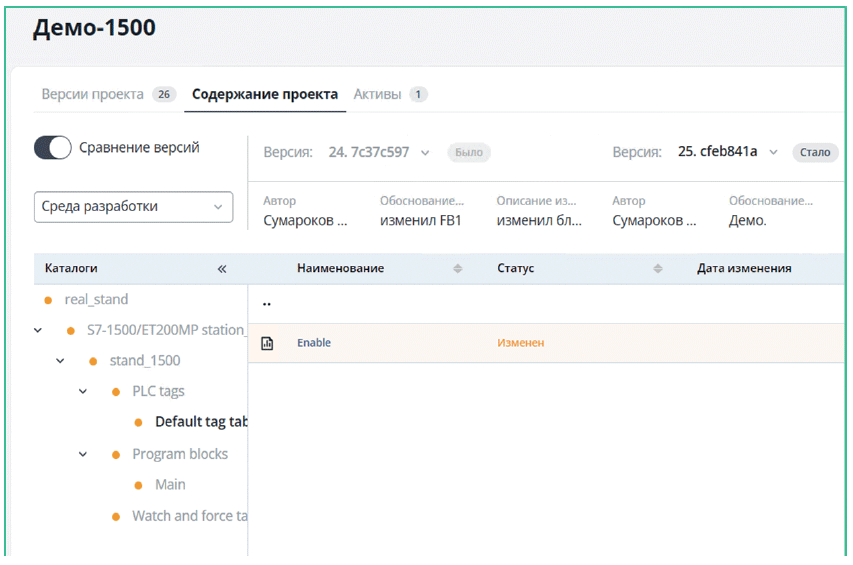Sort the Наименование column
The height and width of the screenshot is (565, 853).
click(458, 268)
